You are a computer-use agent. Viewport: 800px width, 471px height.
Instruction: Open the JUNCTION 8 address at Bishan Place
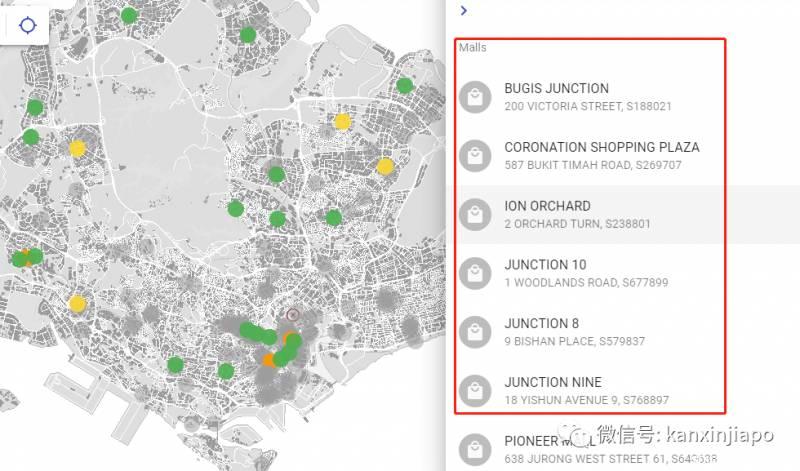[x=574, y=341]
